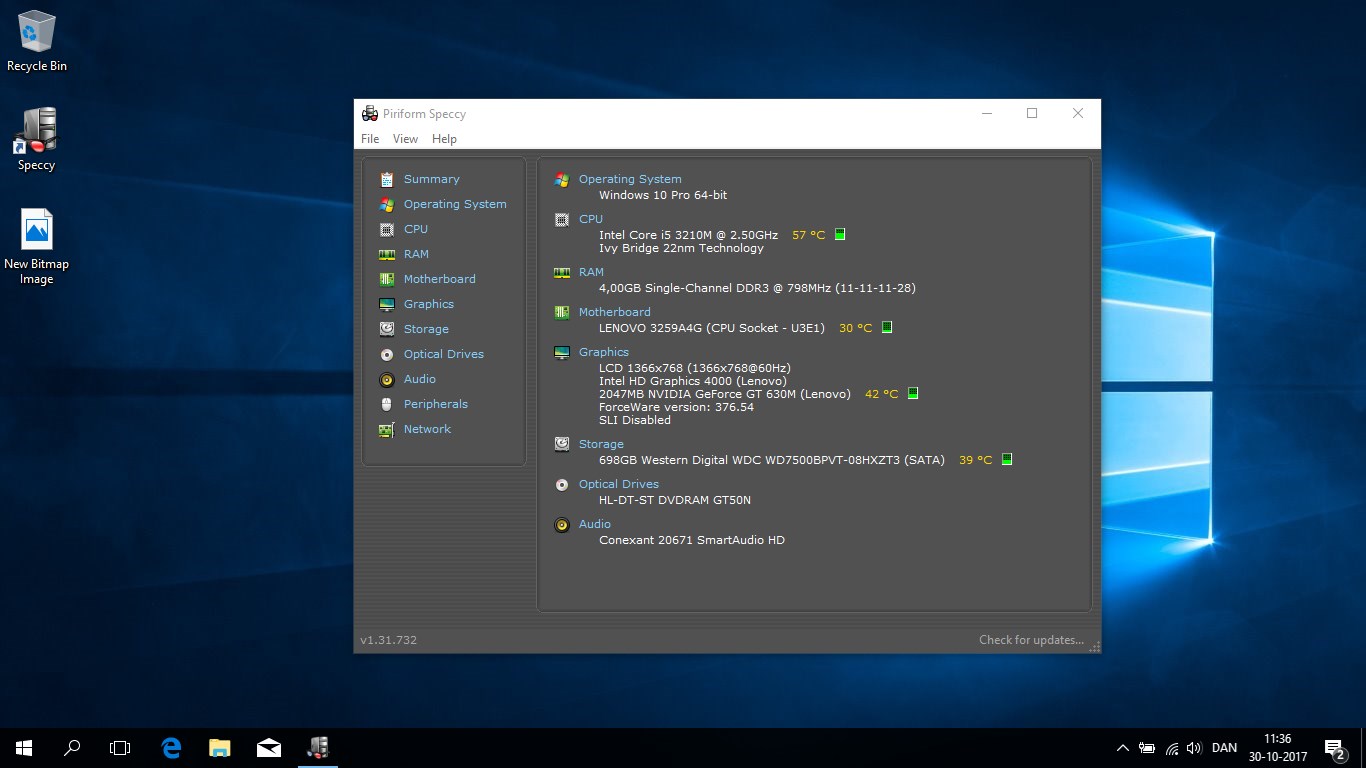Click the Windows flag icon beside Operating System heading

(x=562, y=180)
